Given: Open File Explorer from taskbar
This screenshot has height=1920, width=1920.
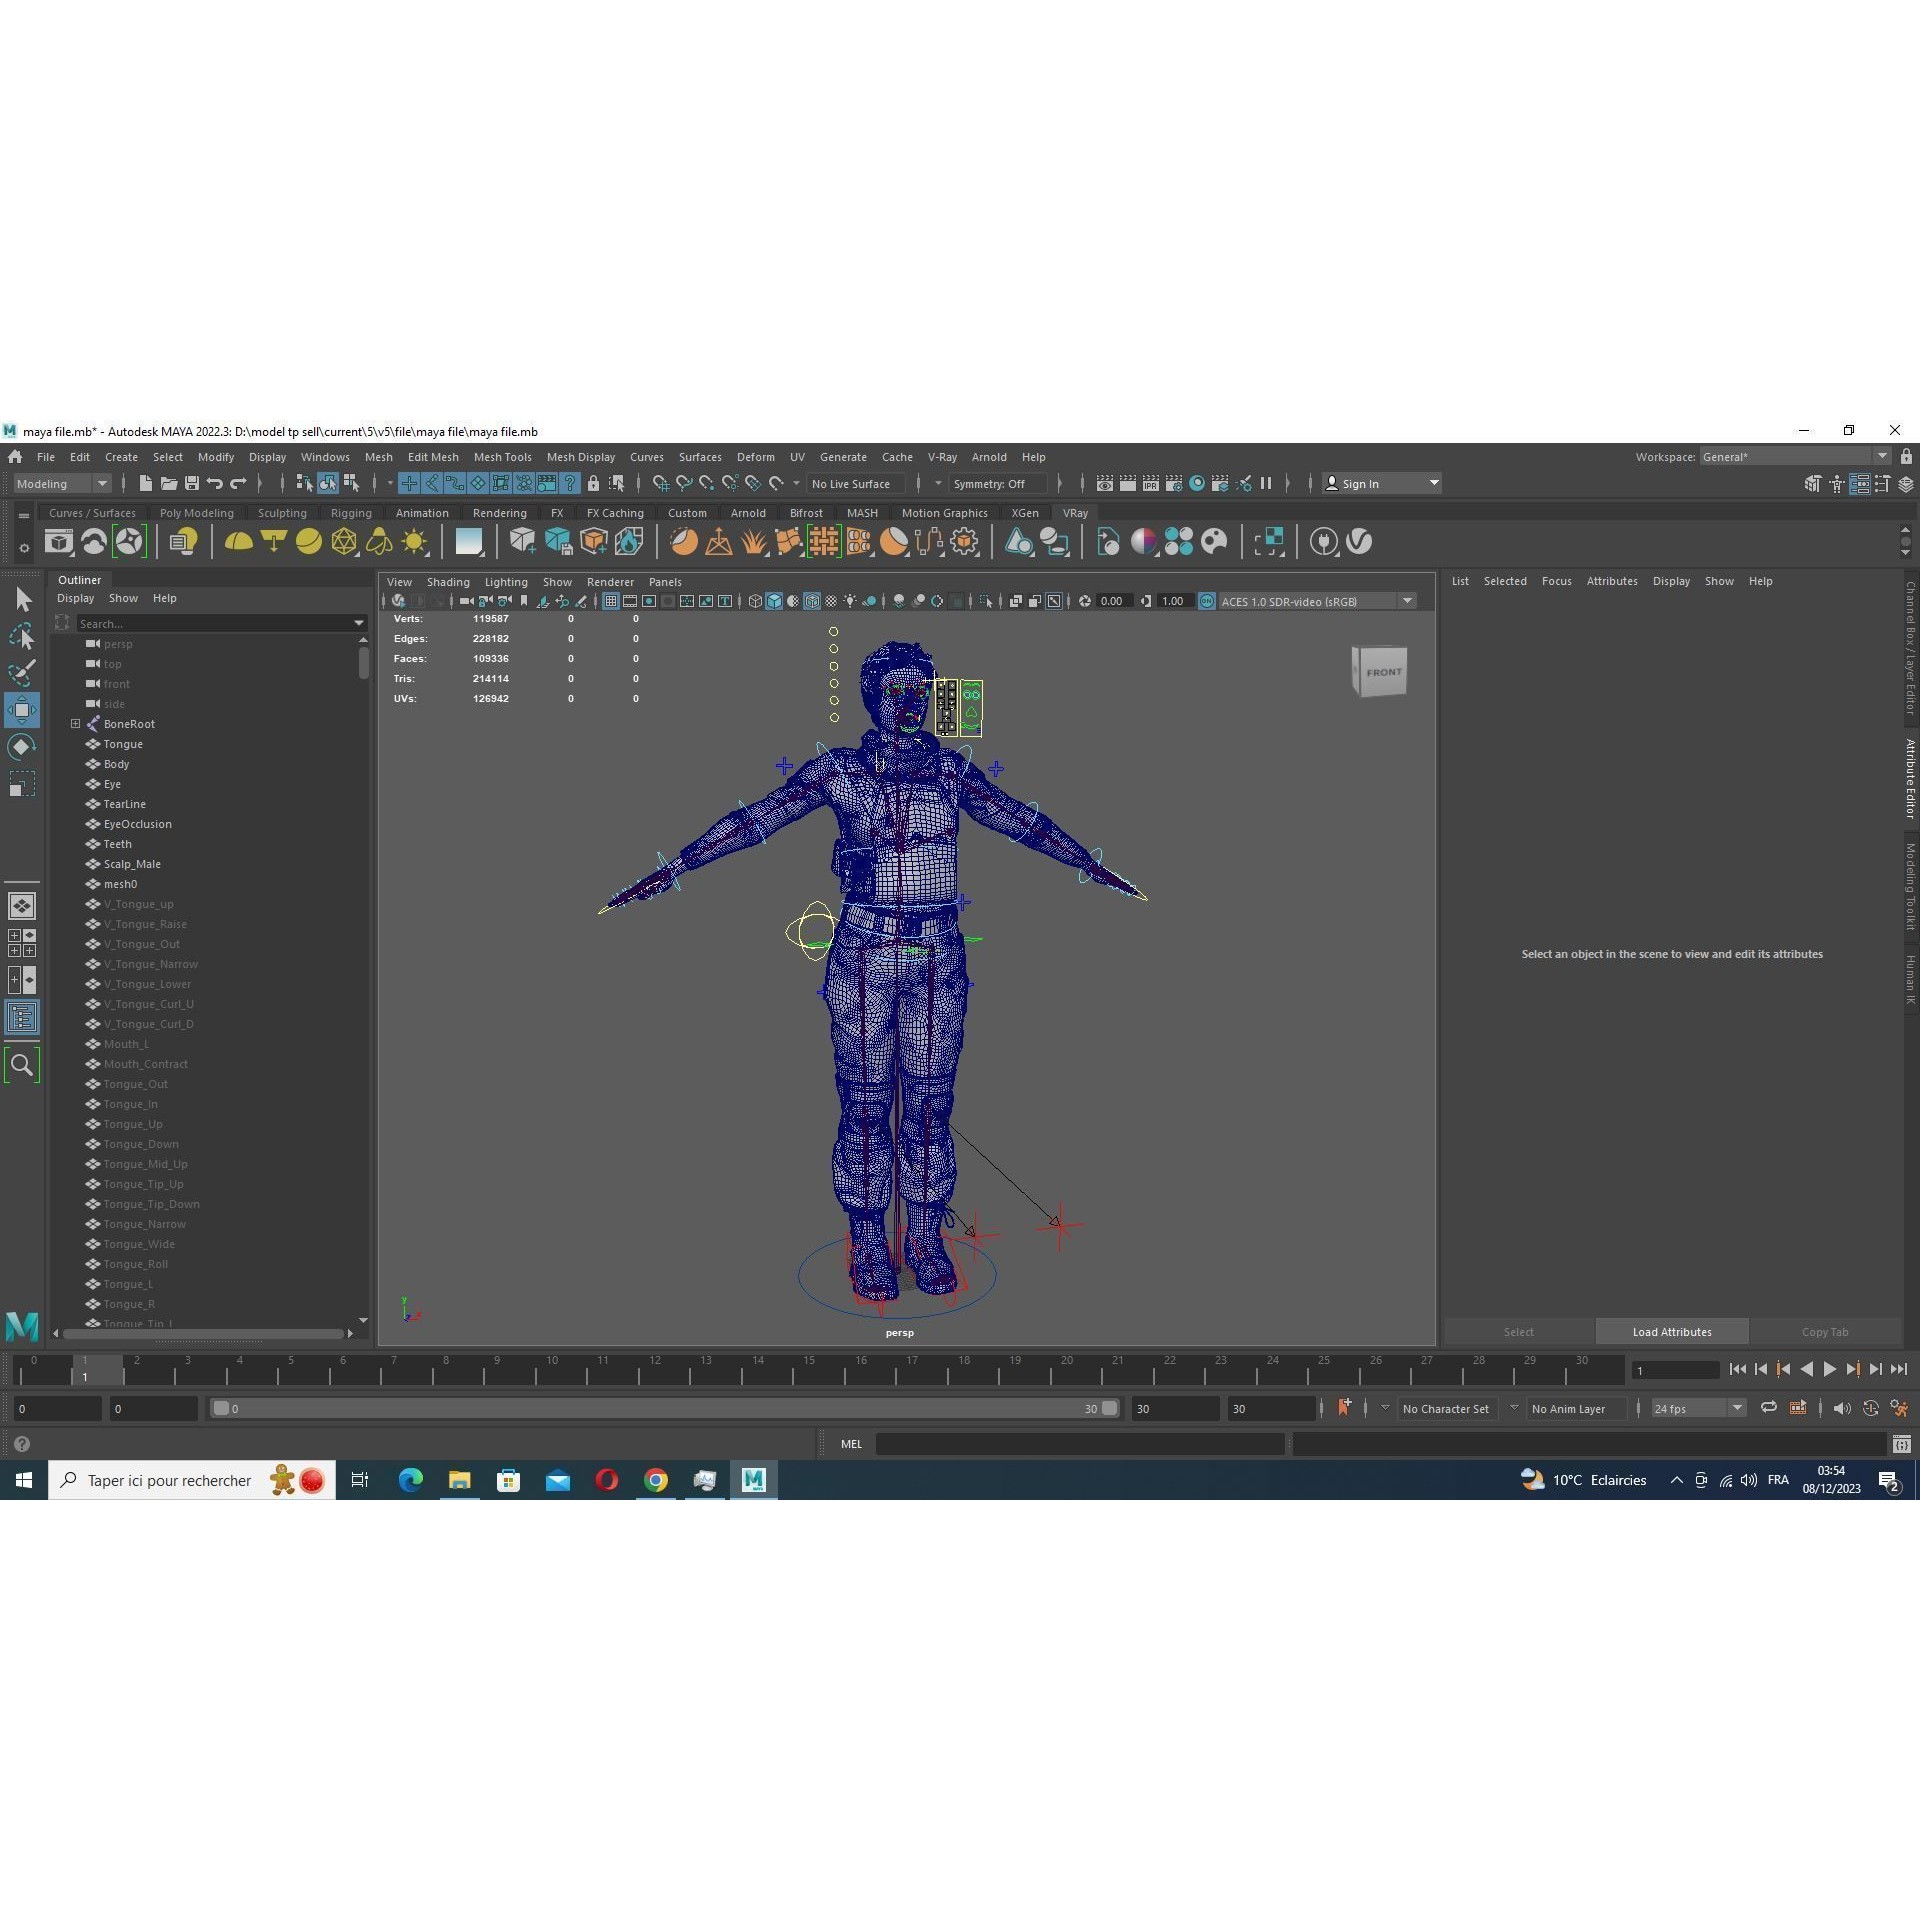Looking at the screenshot, I should (459, 1480).
